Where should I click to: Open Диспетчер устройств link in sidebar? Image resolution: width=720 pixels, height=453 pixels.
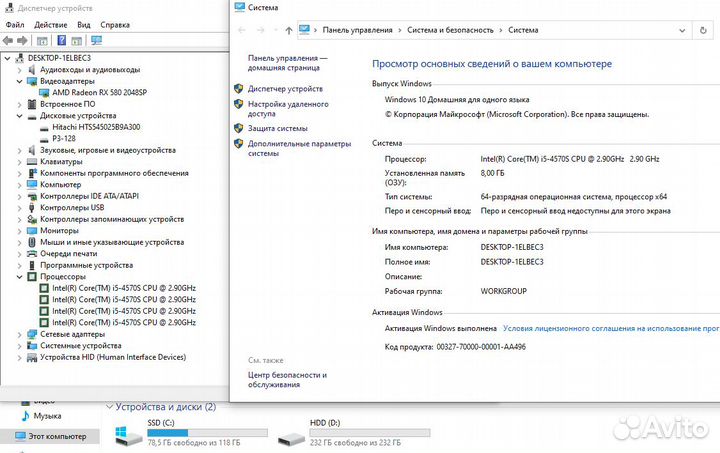click(285, 89)
